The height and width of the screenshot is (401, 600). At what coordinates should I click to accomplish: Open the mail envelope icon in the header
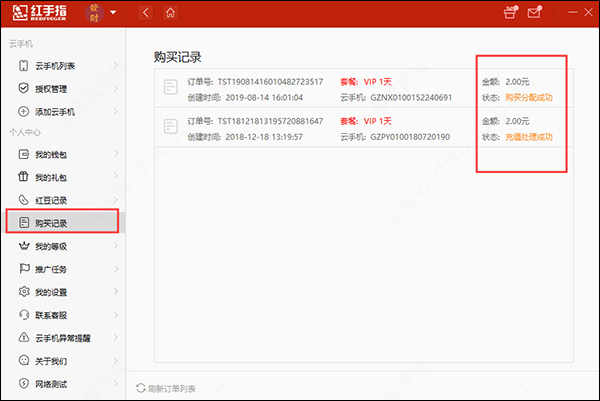click(x=534, y=12)
